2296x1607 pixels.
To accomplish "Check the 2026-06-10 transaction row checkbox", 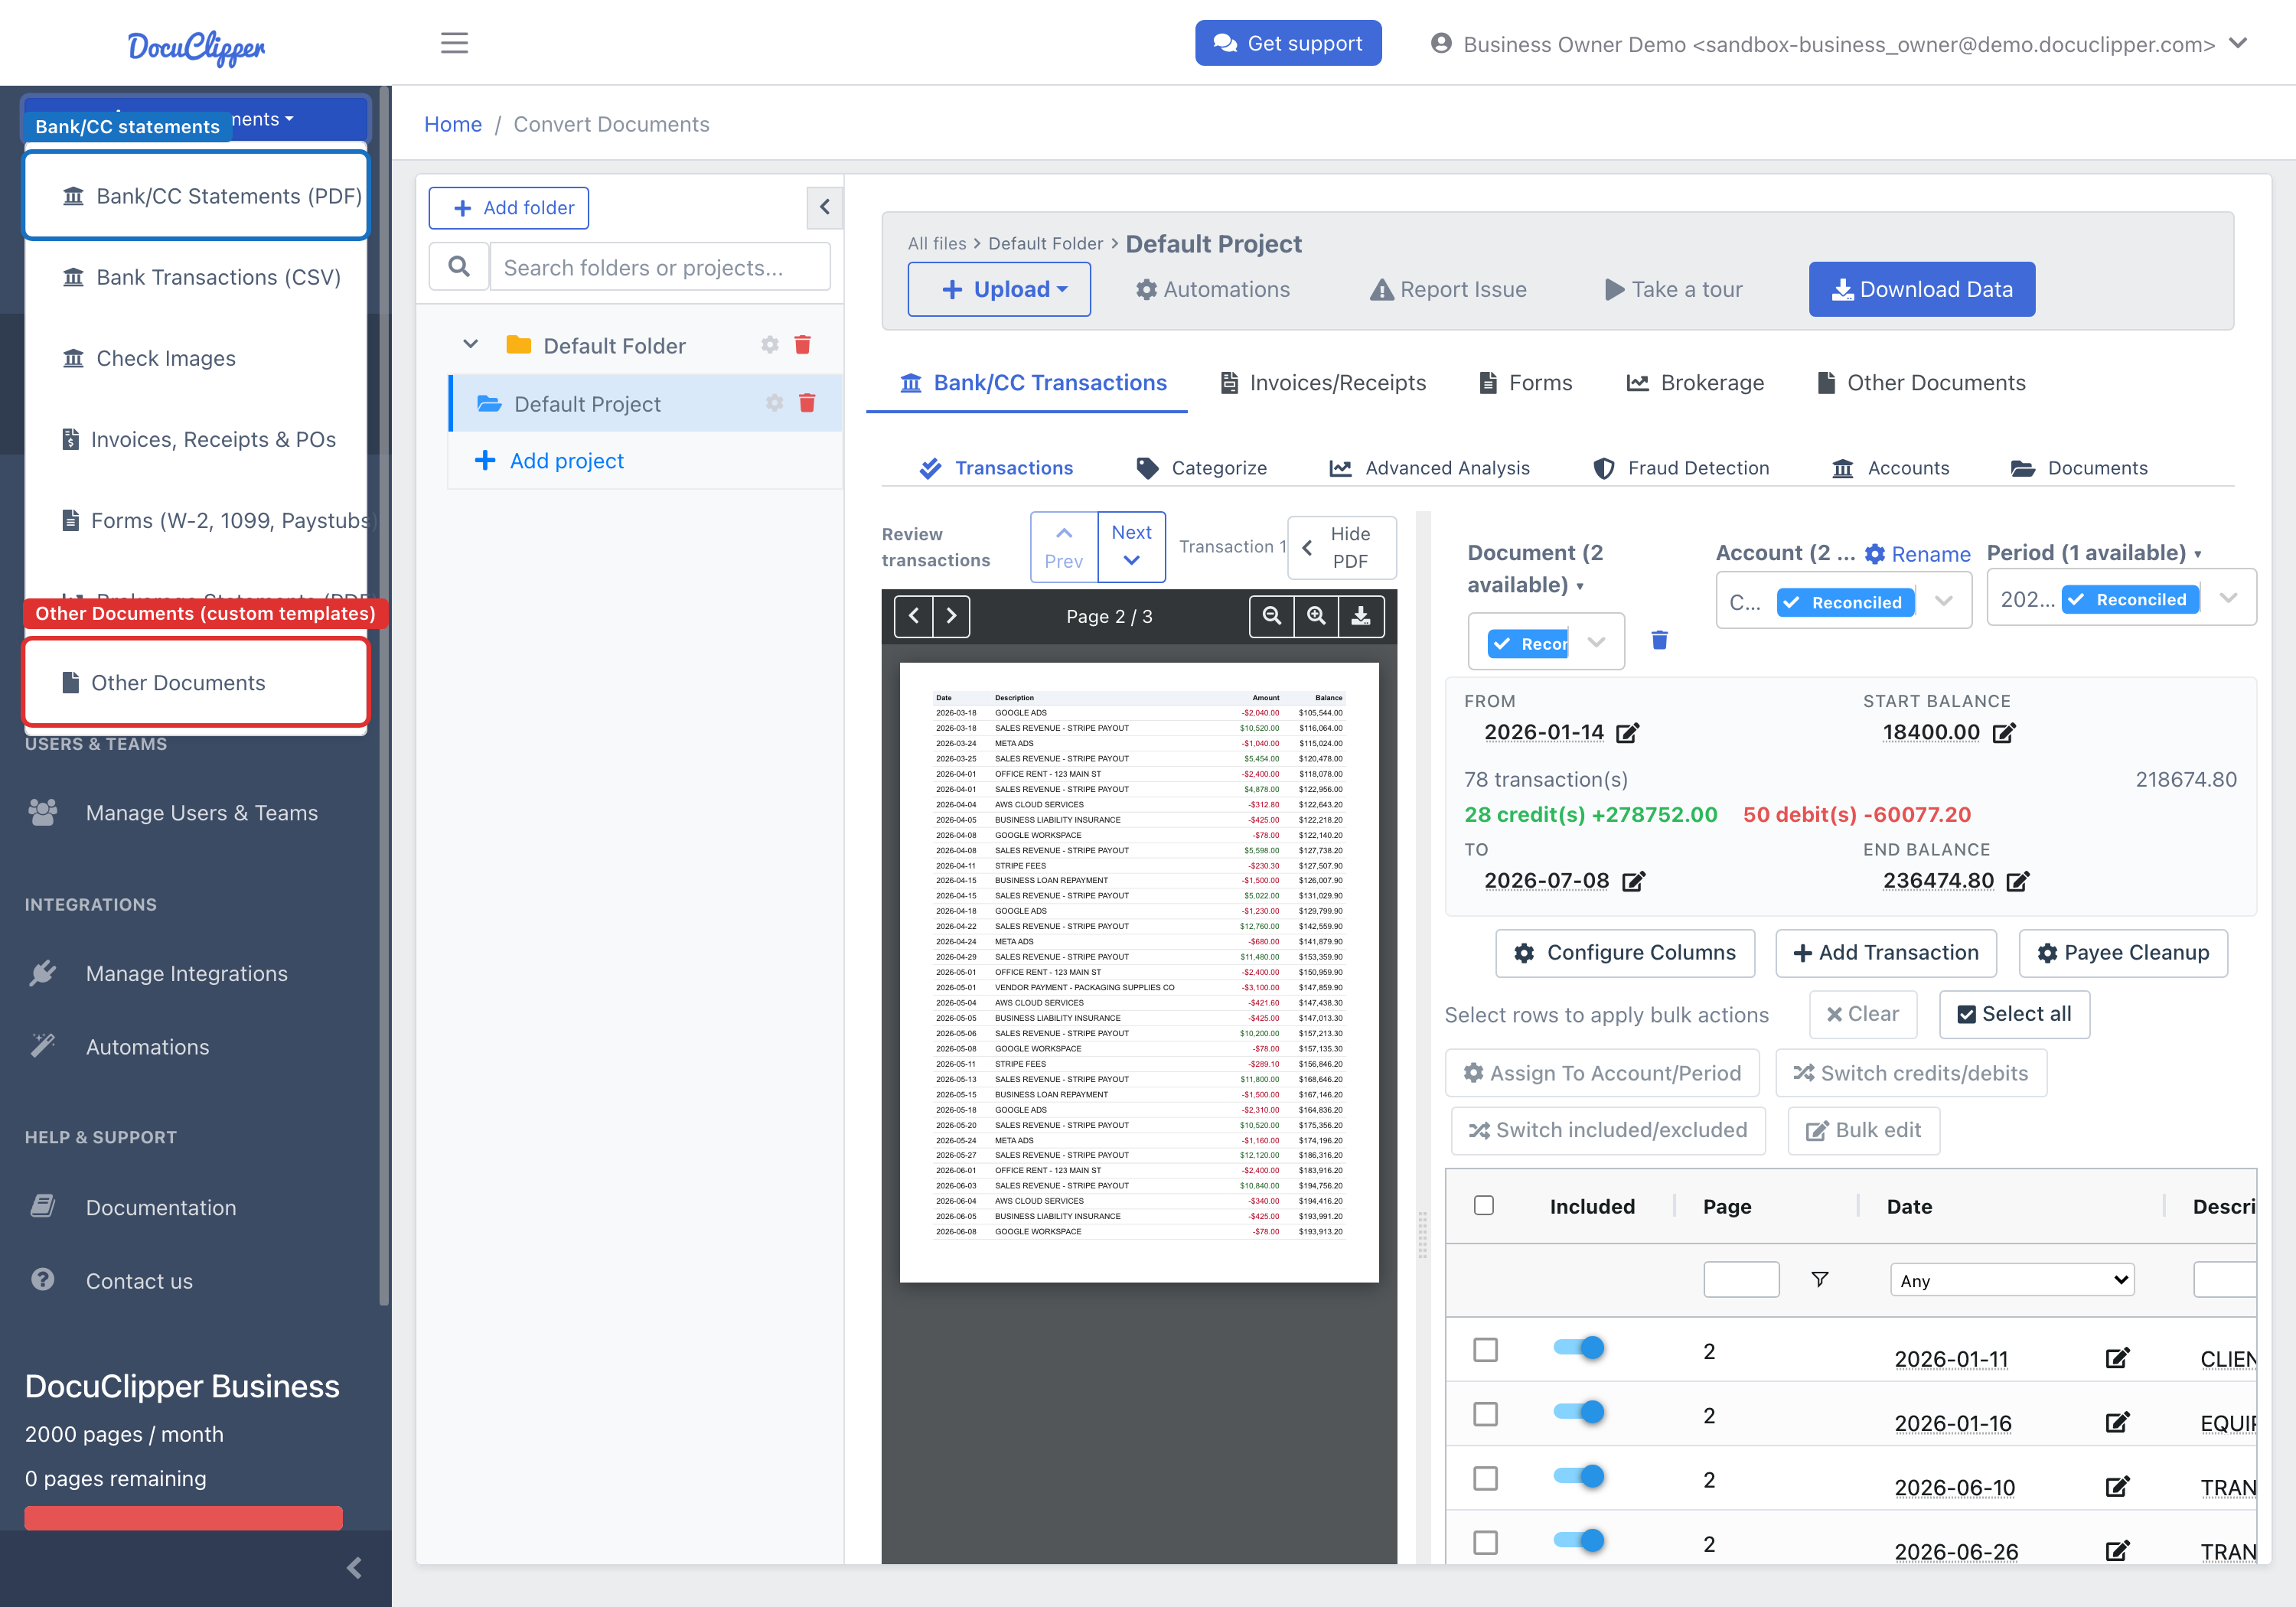I will click(x=1485, y=1478).
